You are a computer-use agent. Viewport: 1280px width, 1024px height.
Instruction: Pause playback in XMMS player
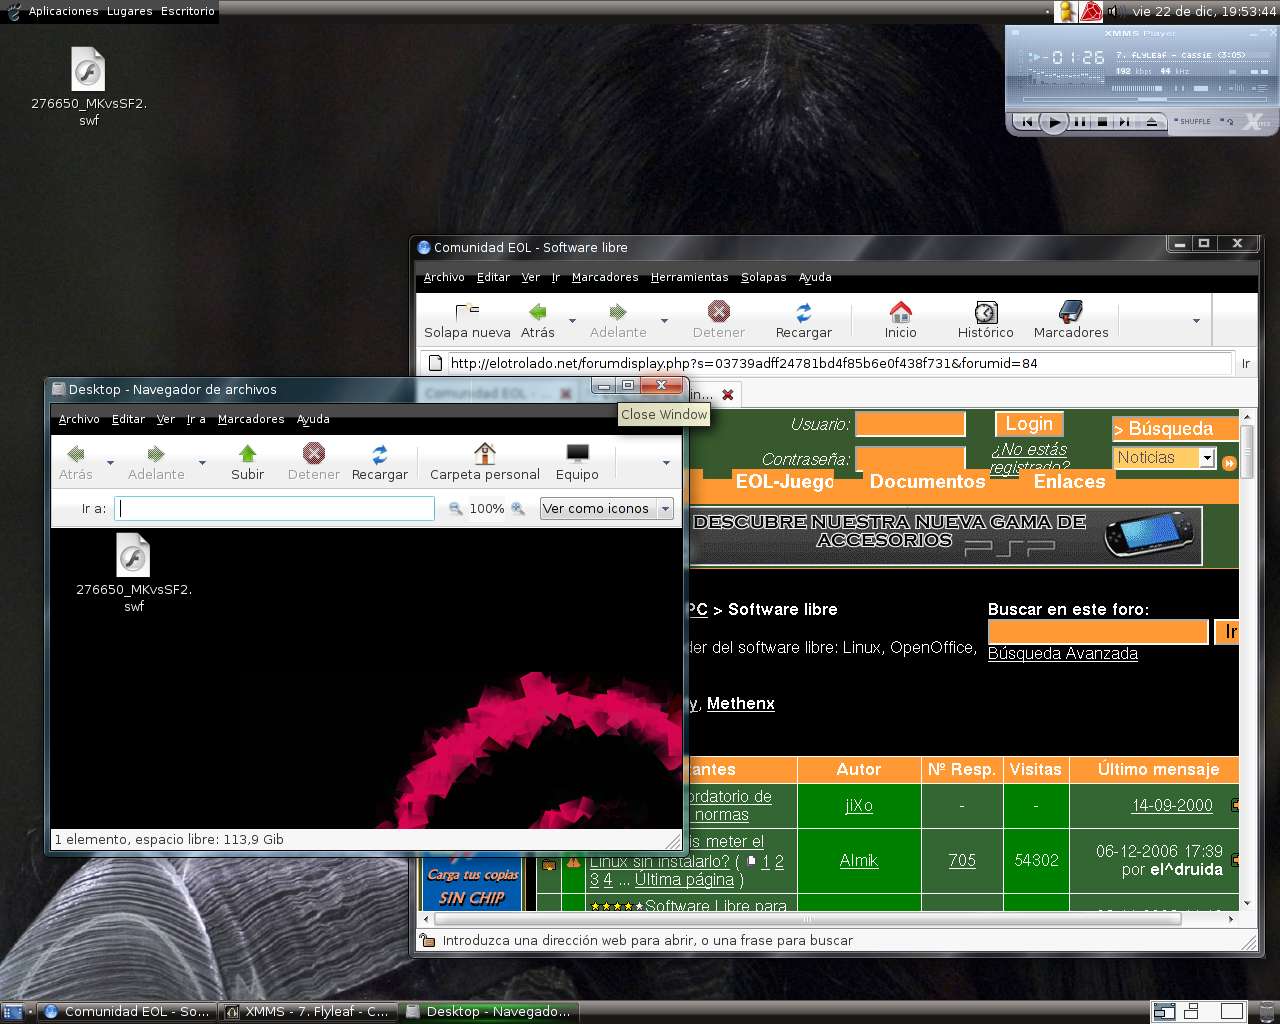[1079, 122]
